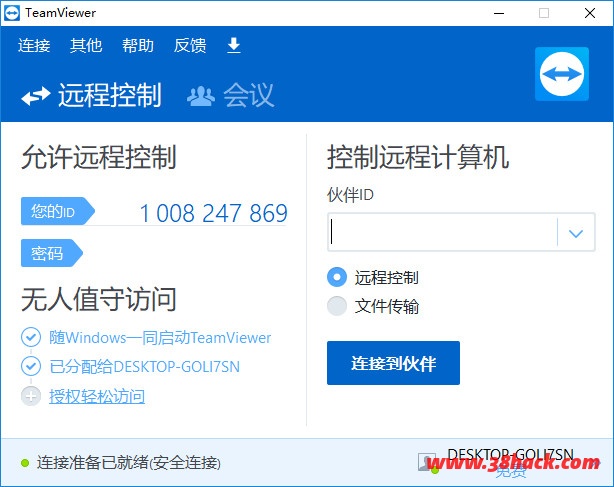Toggle 随Windows一同启动TeamViewer check icon
This screenshot has height=487, width=614.
pyautogui.click(x=31, y=337)
